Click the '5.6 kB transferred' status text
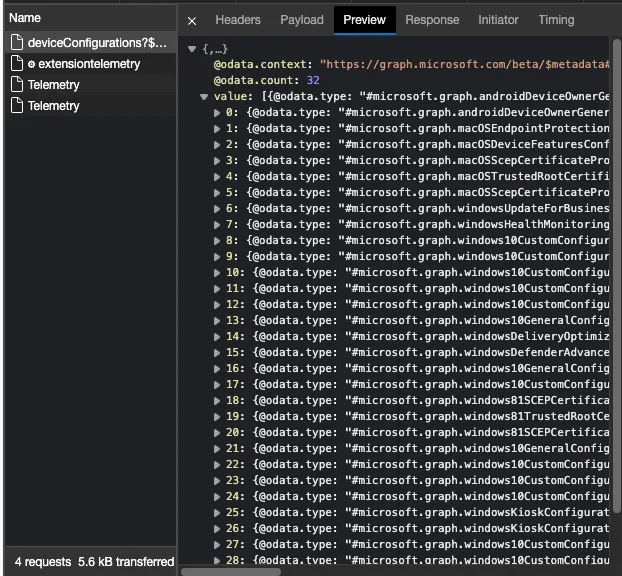The height and width of the screenshot is (576, 622). (x=126, y=562)
